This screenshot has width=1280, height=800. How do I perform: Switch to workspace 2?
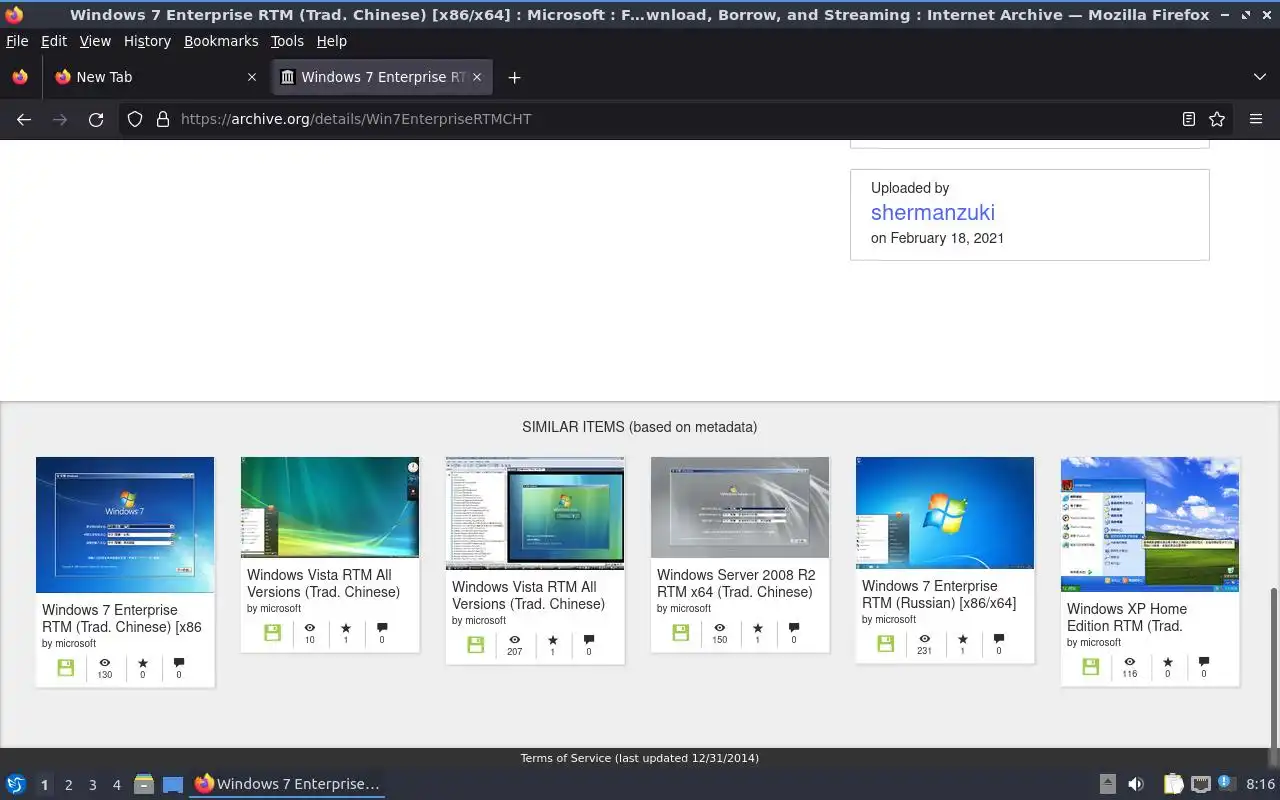(68, 785)
